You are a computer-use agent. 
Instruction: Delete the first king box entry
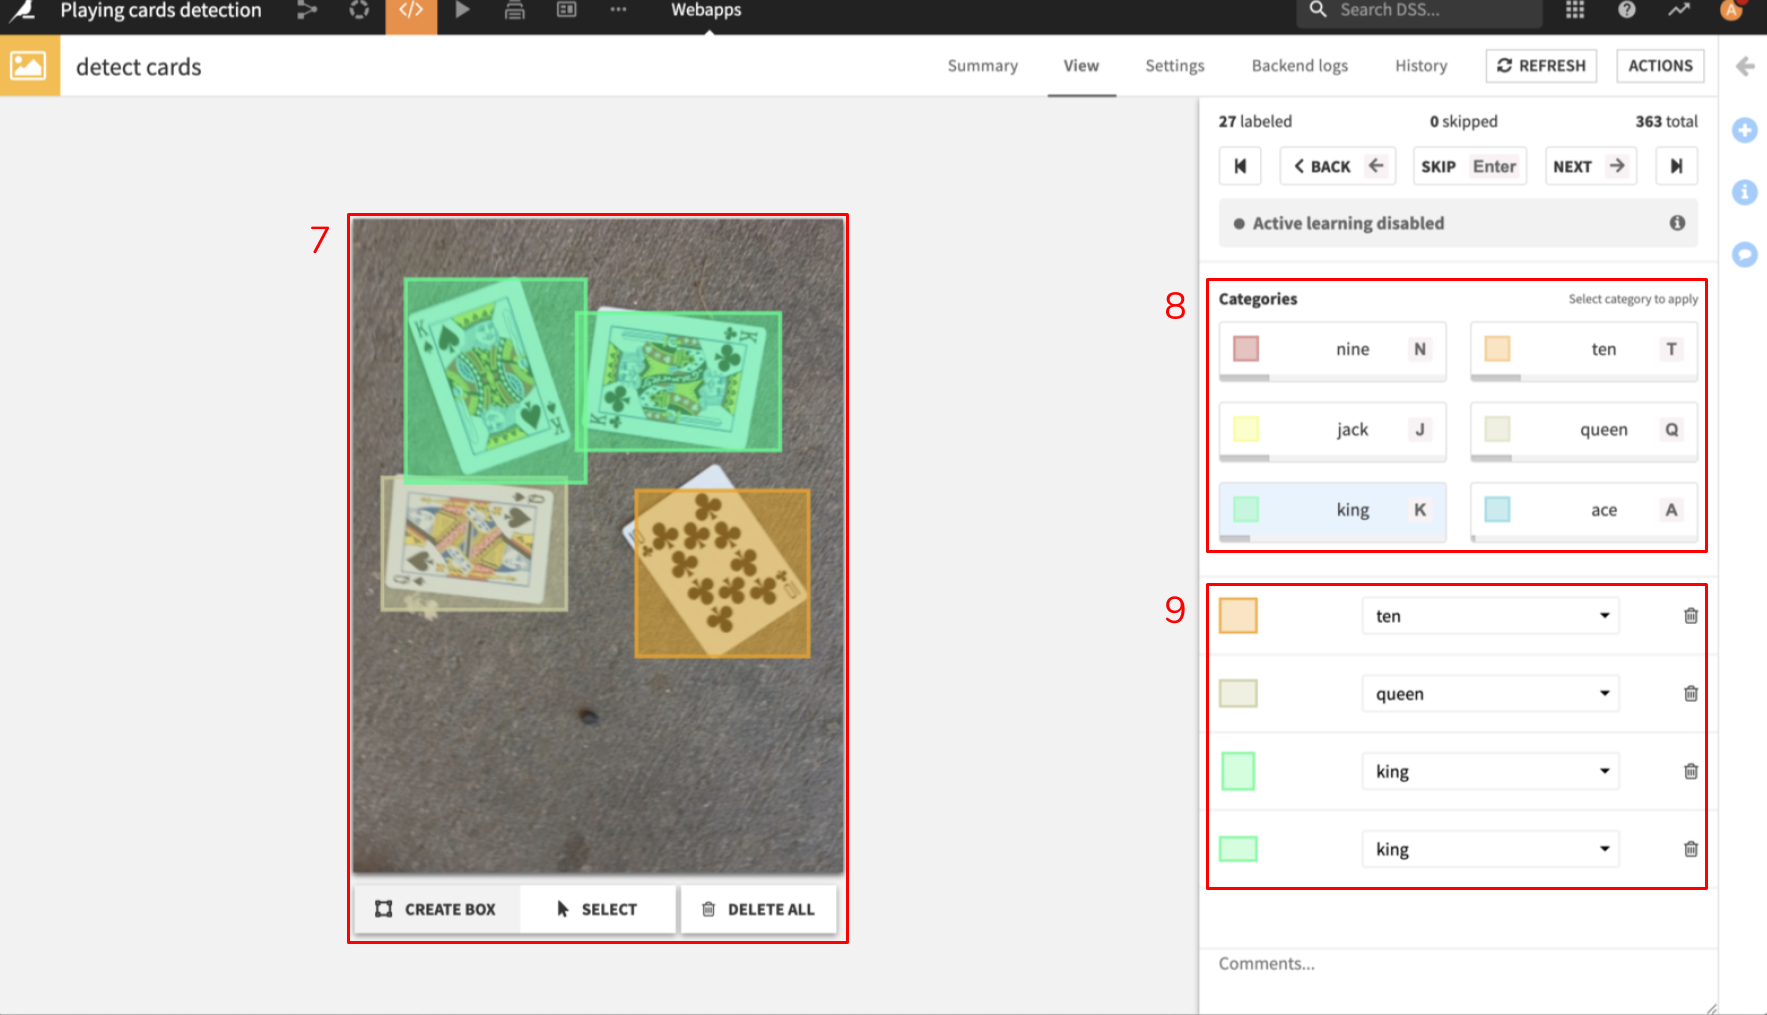[x=1691, y=771]
